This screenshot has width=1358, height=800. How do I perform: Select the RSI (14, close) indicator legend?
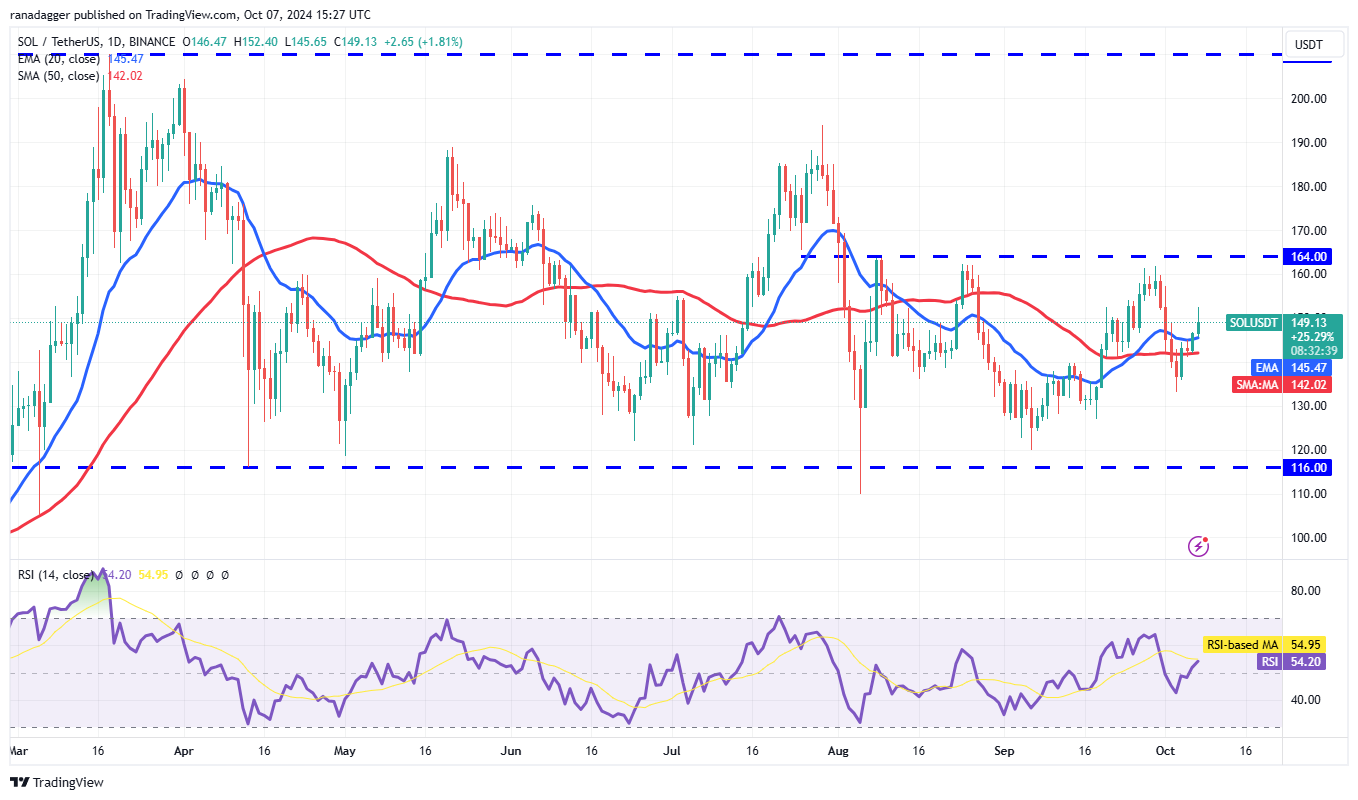[54, 575]
